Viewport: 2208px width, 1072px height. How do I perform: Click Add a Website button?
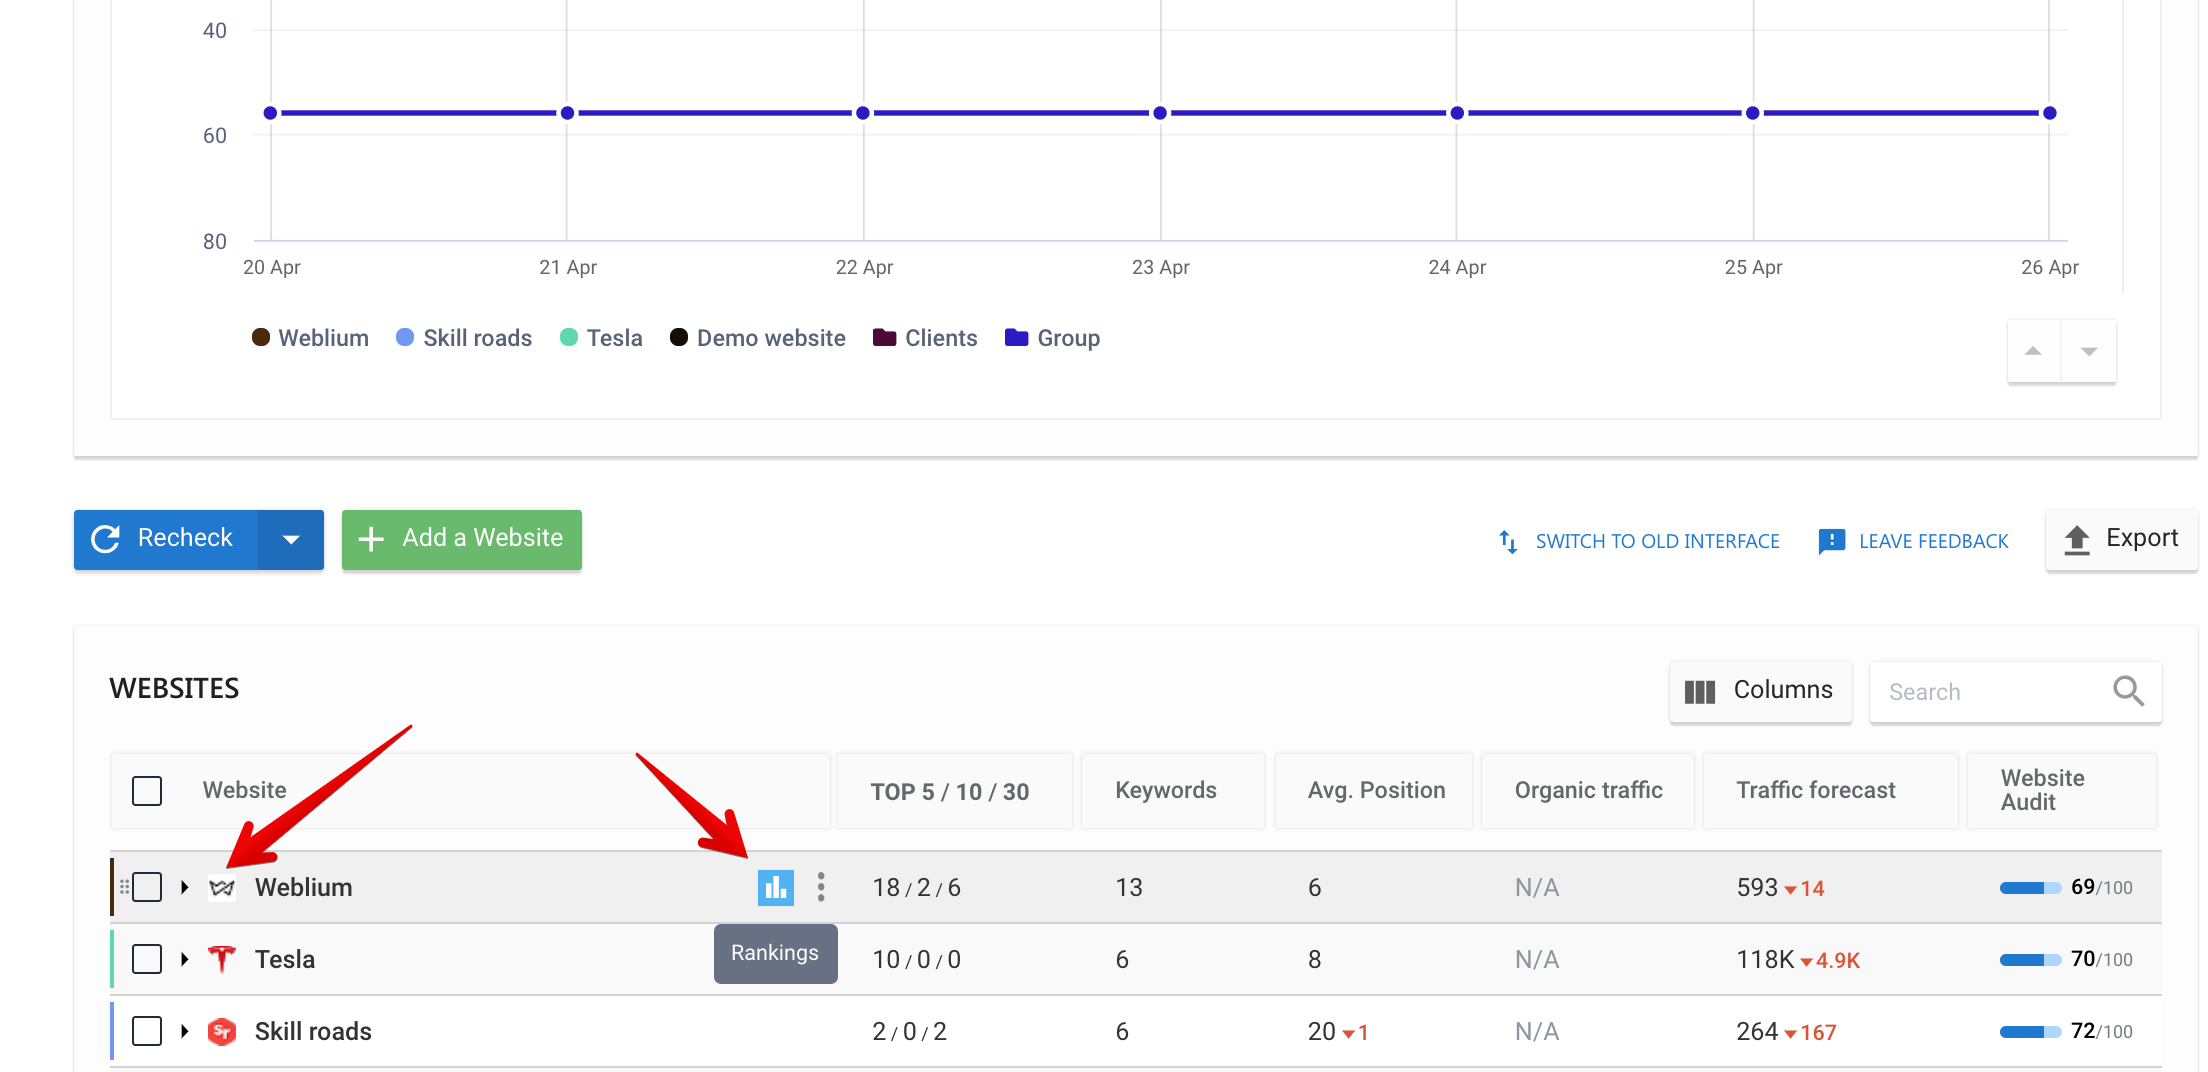tap(461, 540)
